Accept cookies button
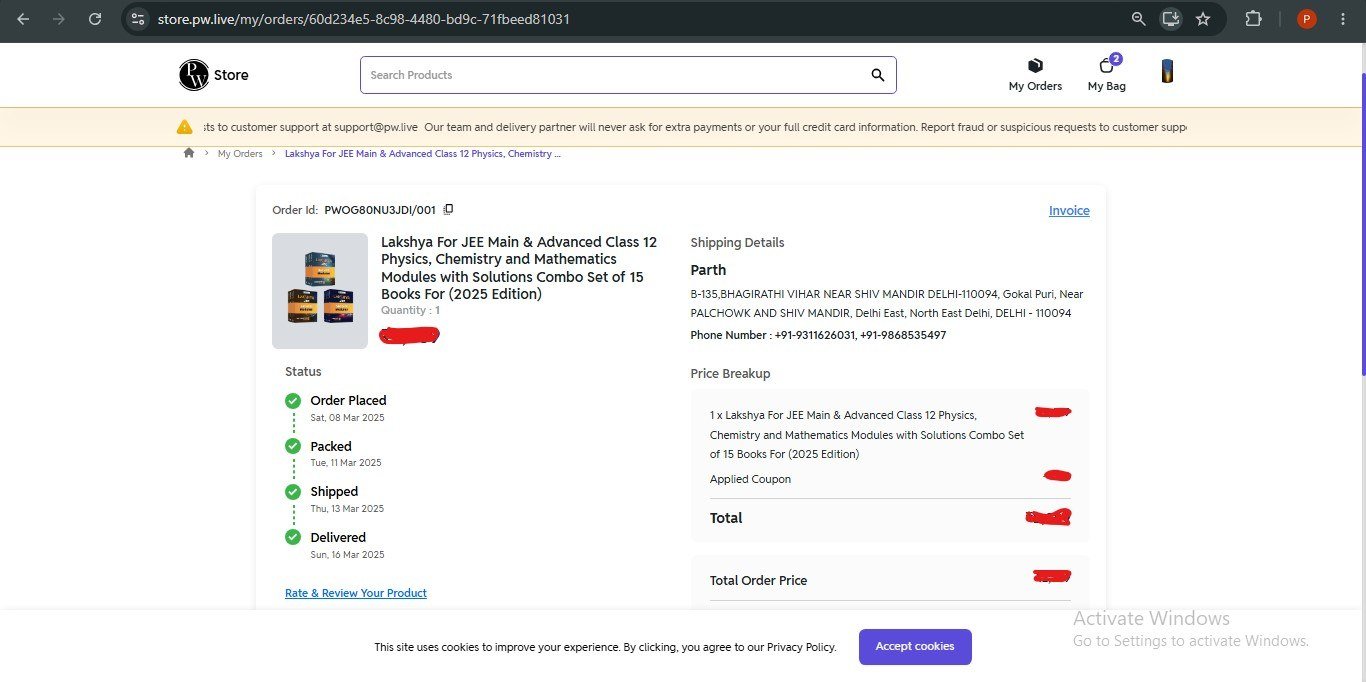Image resolution: width=1366 pixels, height=682 pixels. 915,647
